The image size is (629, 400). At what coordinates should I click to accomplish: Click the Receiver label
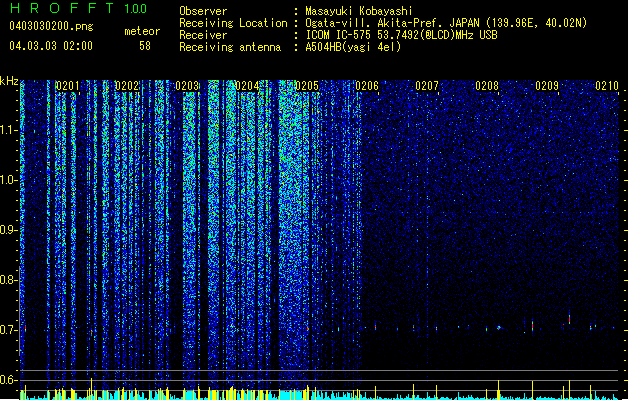[x=203, y=35]
